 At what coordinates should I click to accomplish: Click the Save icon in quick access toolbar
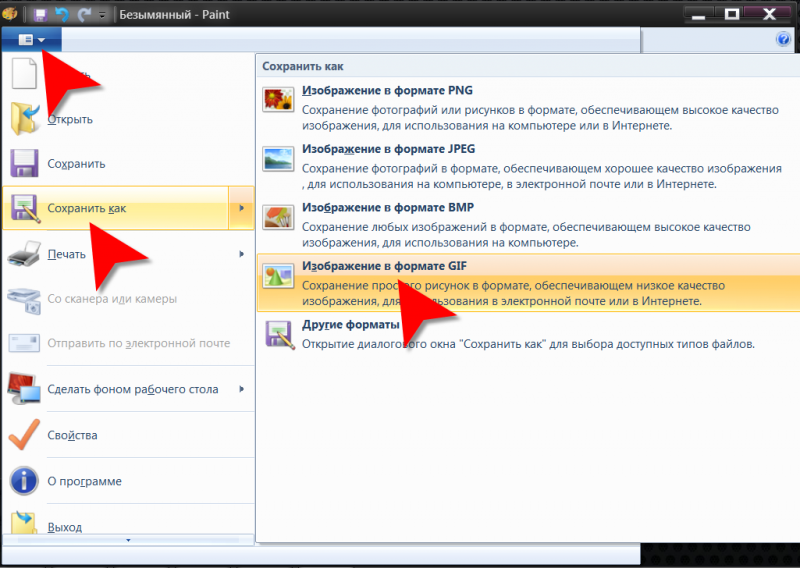pyautogui.click(x=40, y=14)
